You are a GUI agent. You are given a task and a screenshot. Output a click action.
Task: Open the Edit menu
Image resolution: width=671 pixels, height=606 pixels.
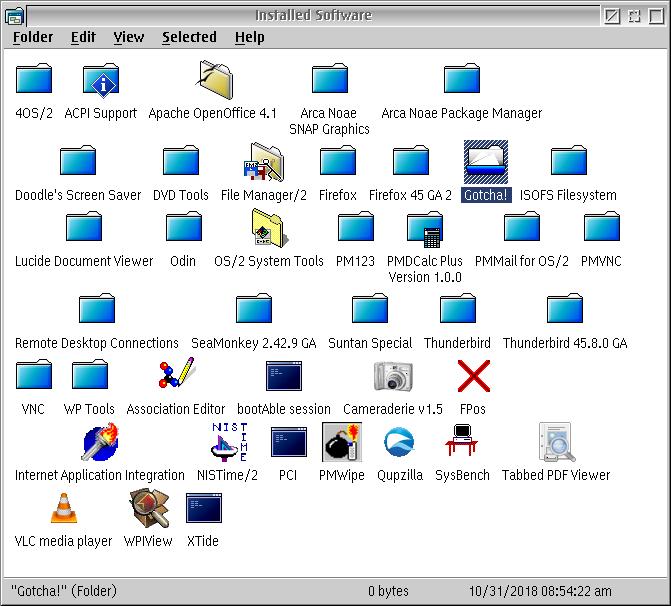pyautogui.click(x=83, y=37)
